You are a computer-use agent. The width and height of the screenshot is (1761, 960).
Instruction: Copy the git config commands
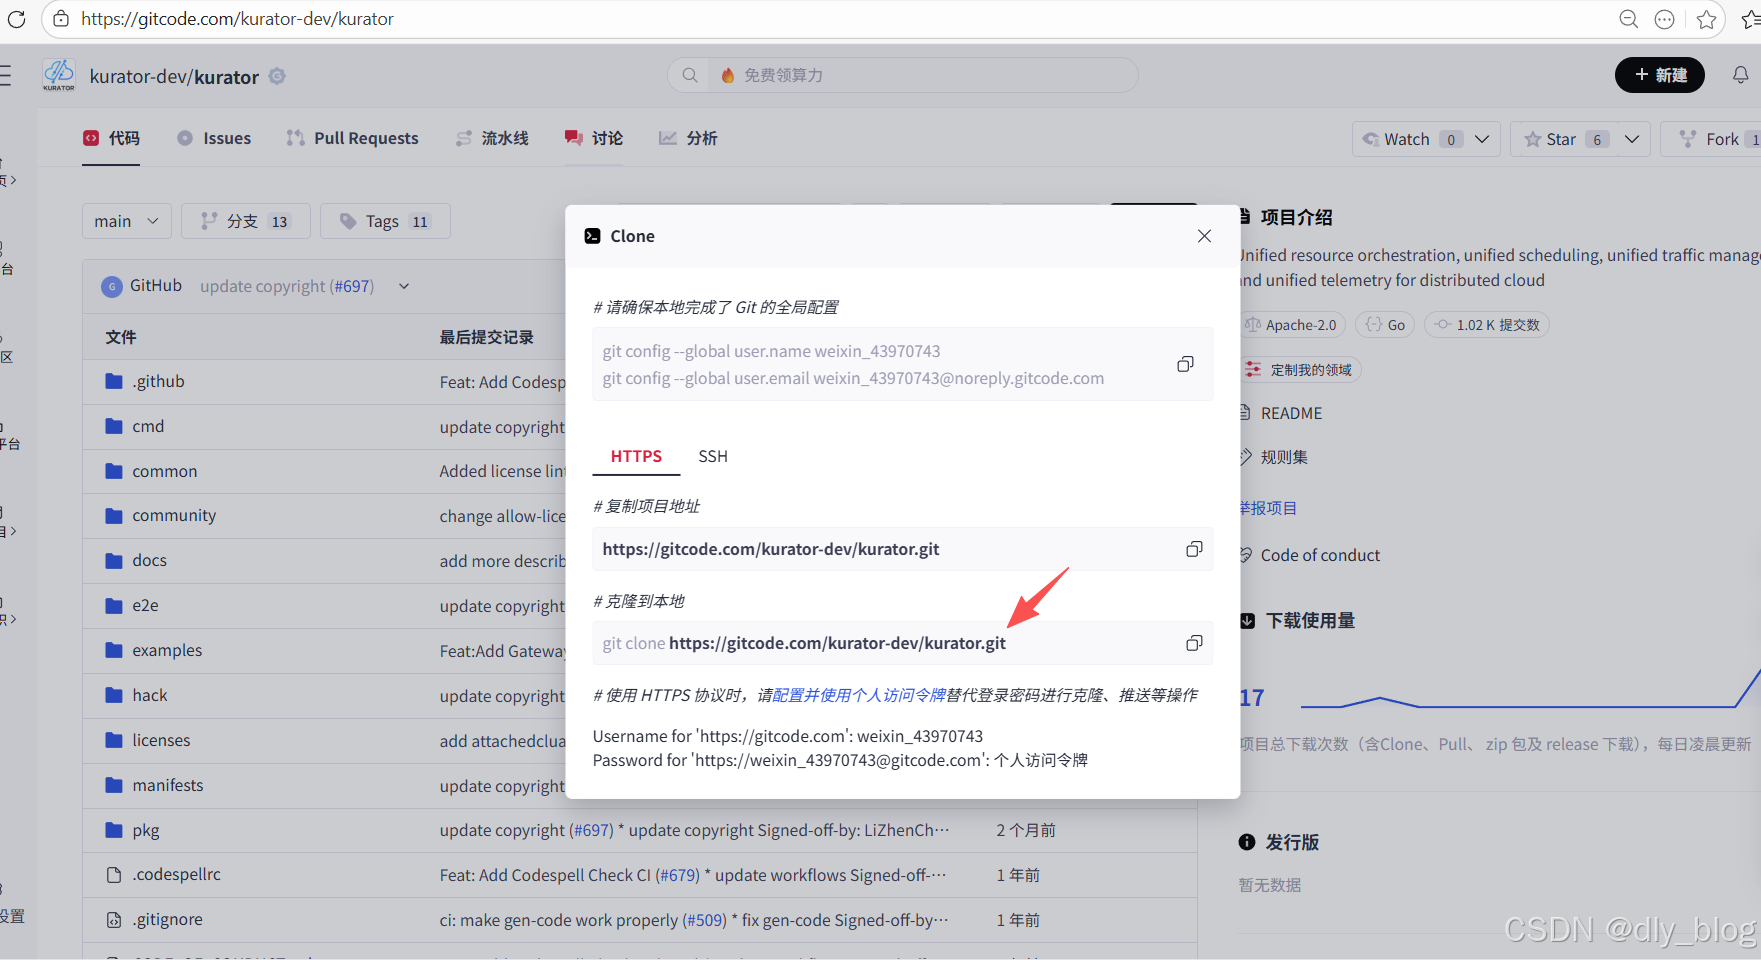click(1185, 364)
